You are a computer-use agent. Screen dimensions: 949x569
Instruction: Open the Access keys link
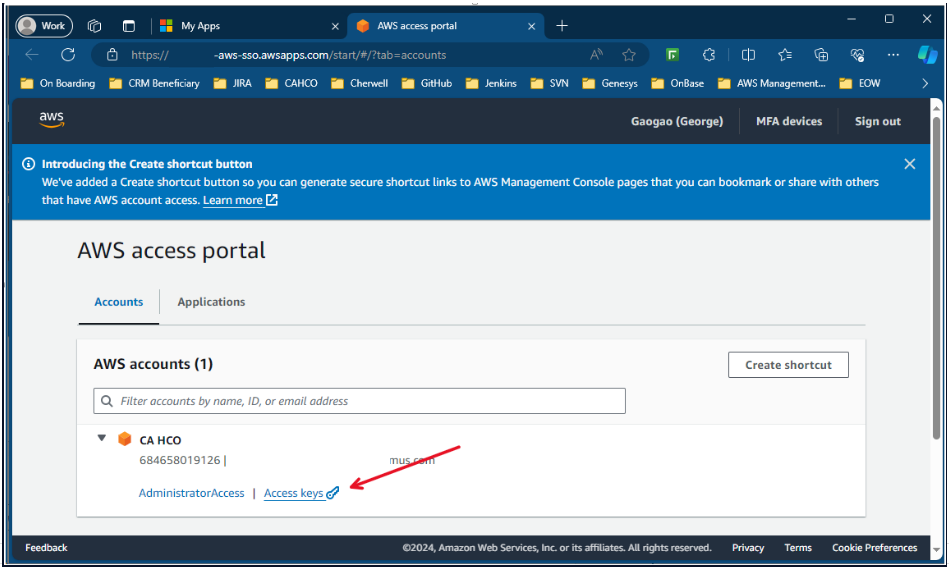pyautogui.click(x=301, y=493)
